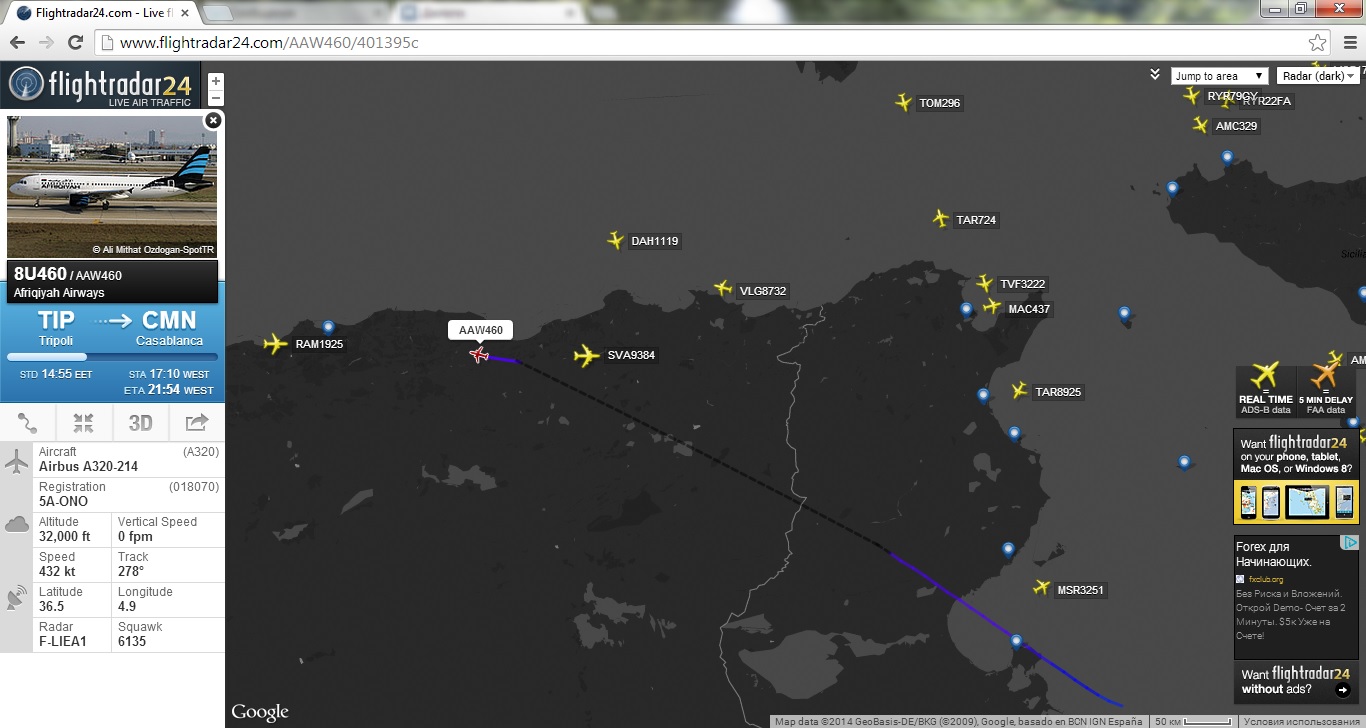Screen dimensions: 1366x728
Task: Open the Afriqiyah aircraft photo
Action: [112, 185]
